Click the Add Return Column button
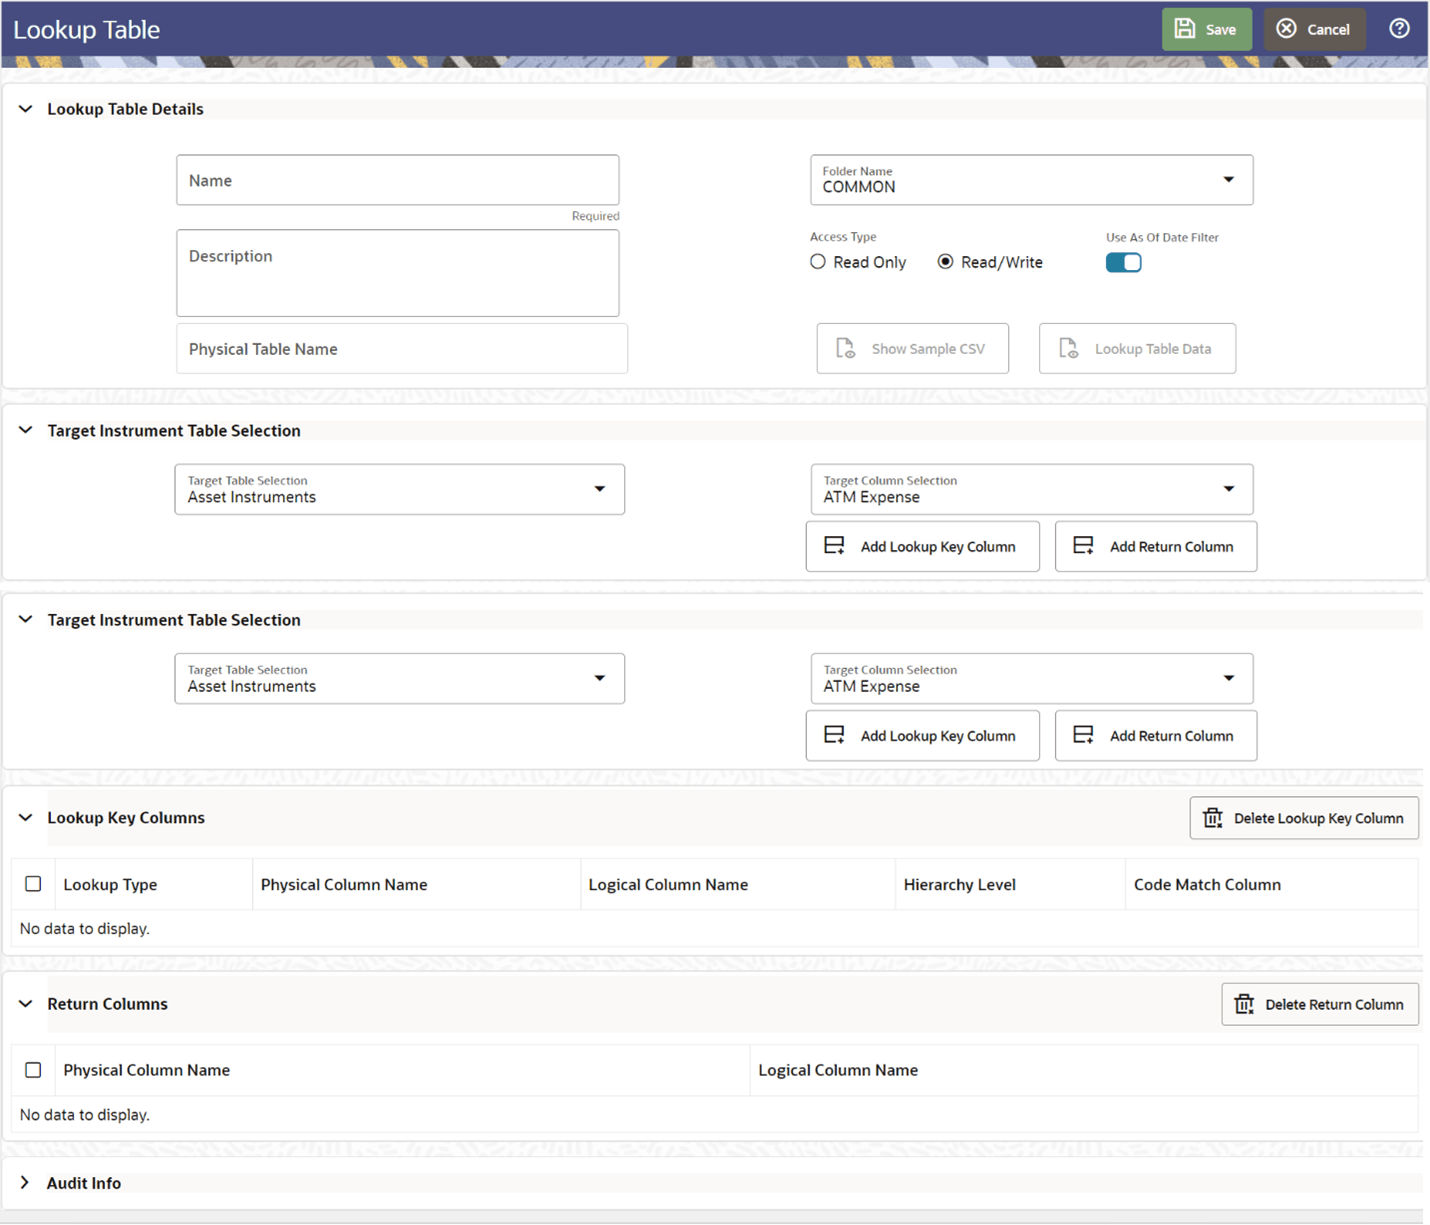This screenshot has width=1430, height=1225. click(x=1156, y=546)
